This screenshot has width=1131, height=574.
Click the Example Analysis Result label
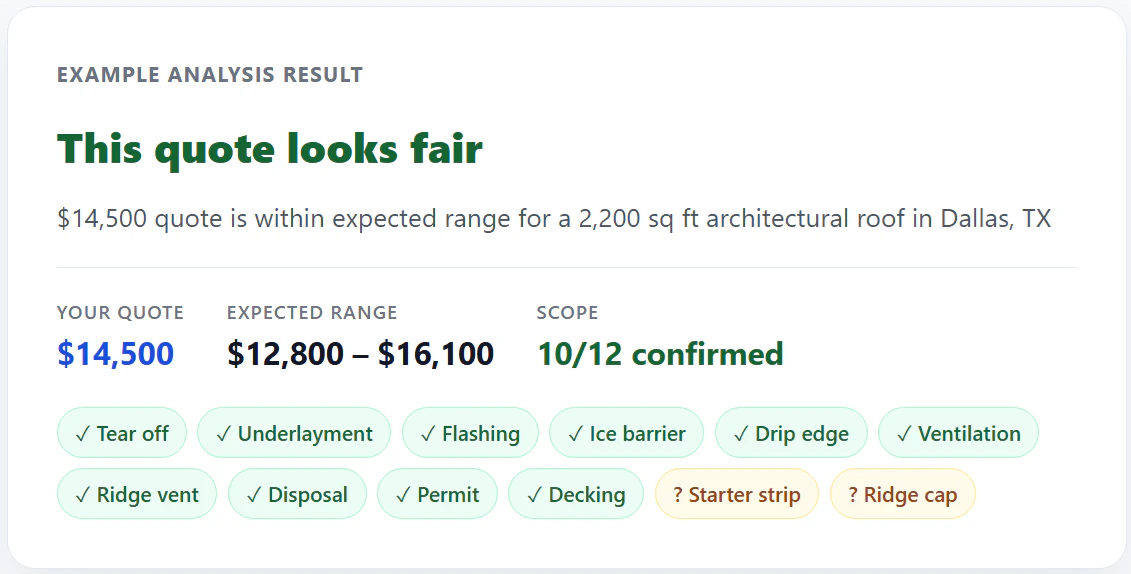[x=210, y=75]
